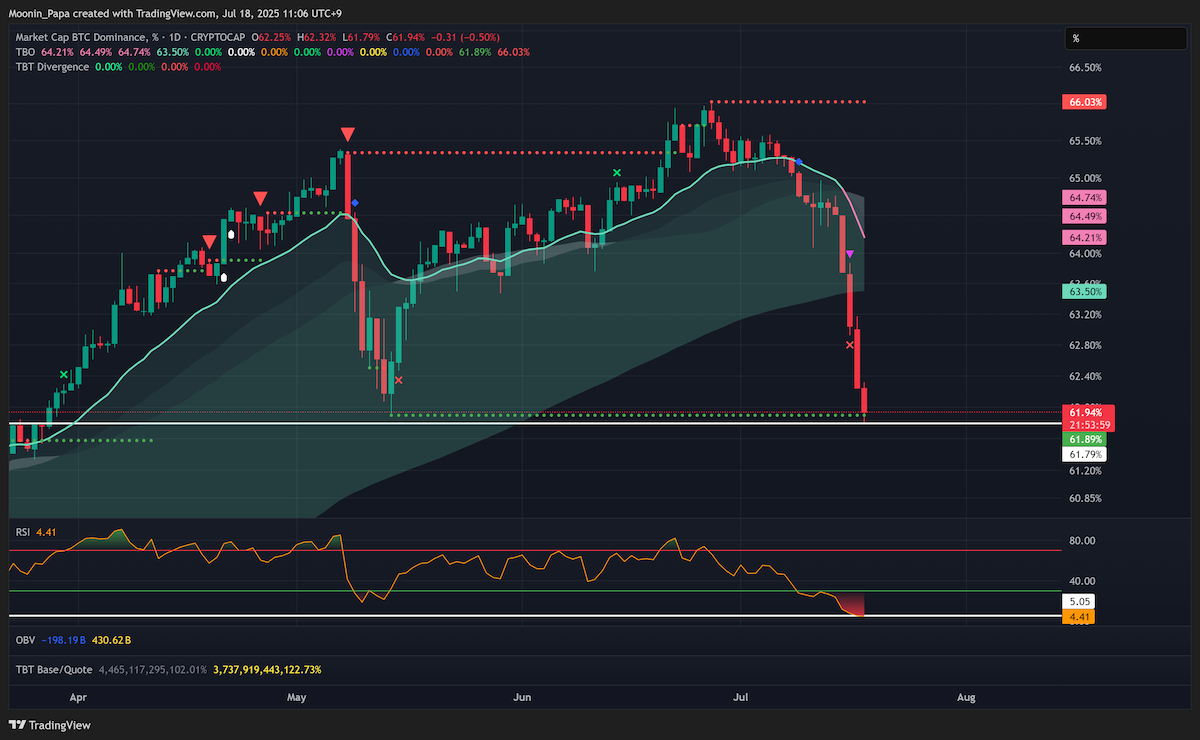Click the blue diamond on the July moving average
Image resolution: width=1200 pixels, height=740 pixels.
(x=798, y=161)
